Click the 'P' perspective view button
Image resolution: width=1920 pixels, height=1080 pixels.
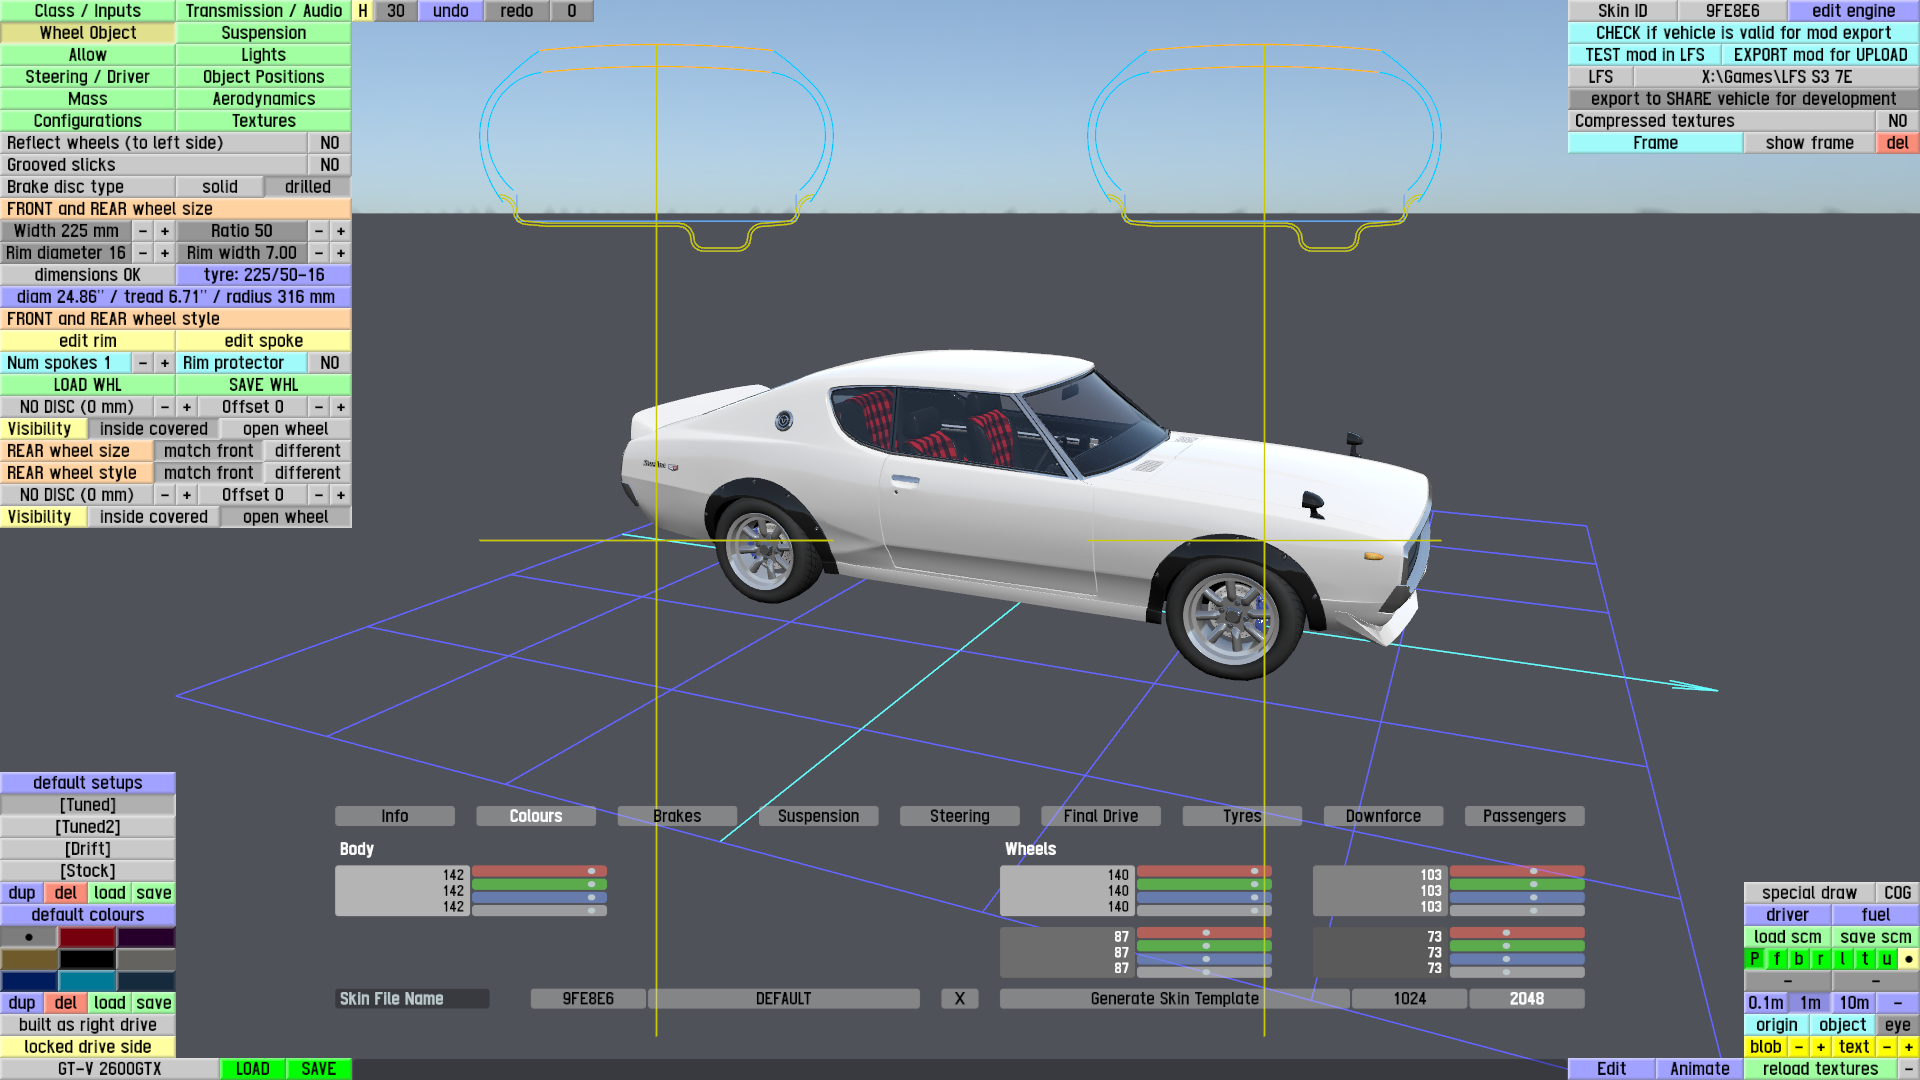pos(1754,959)
